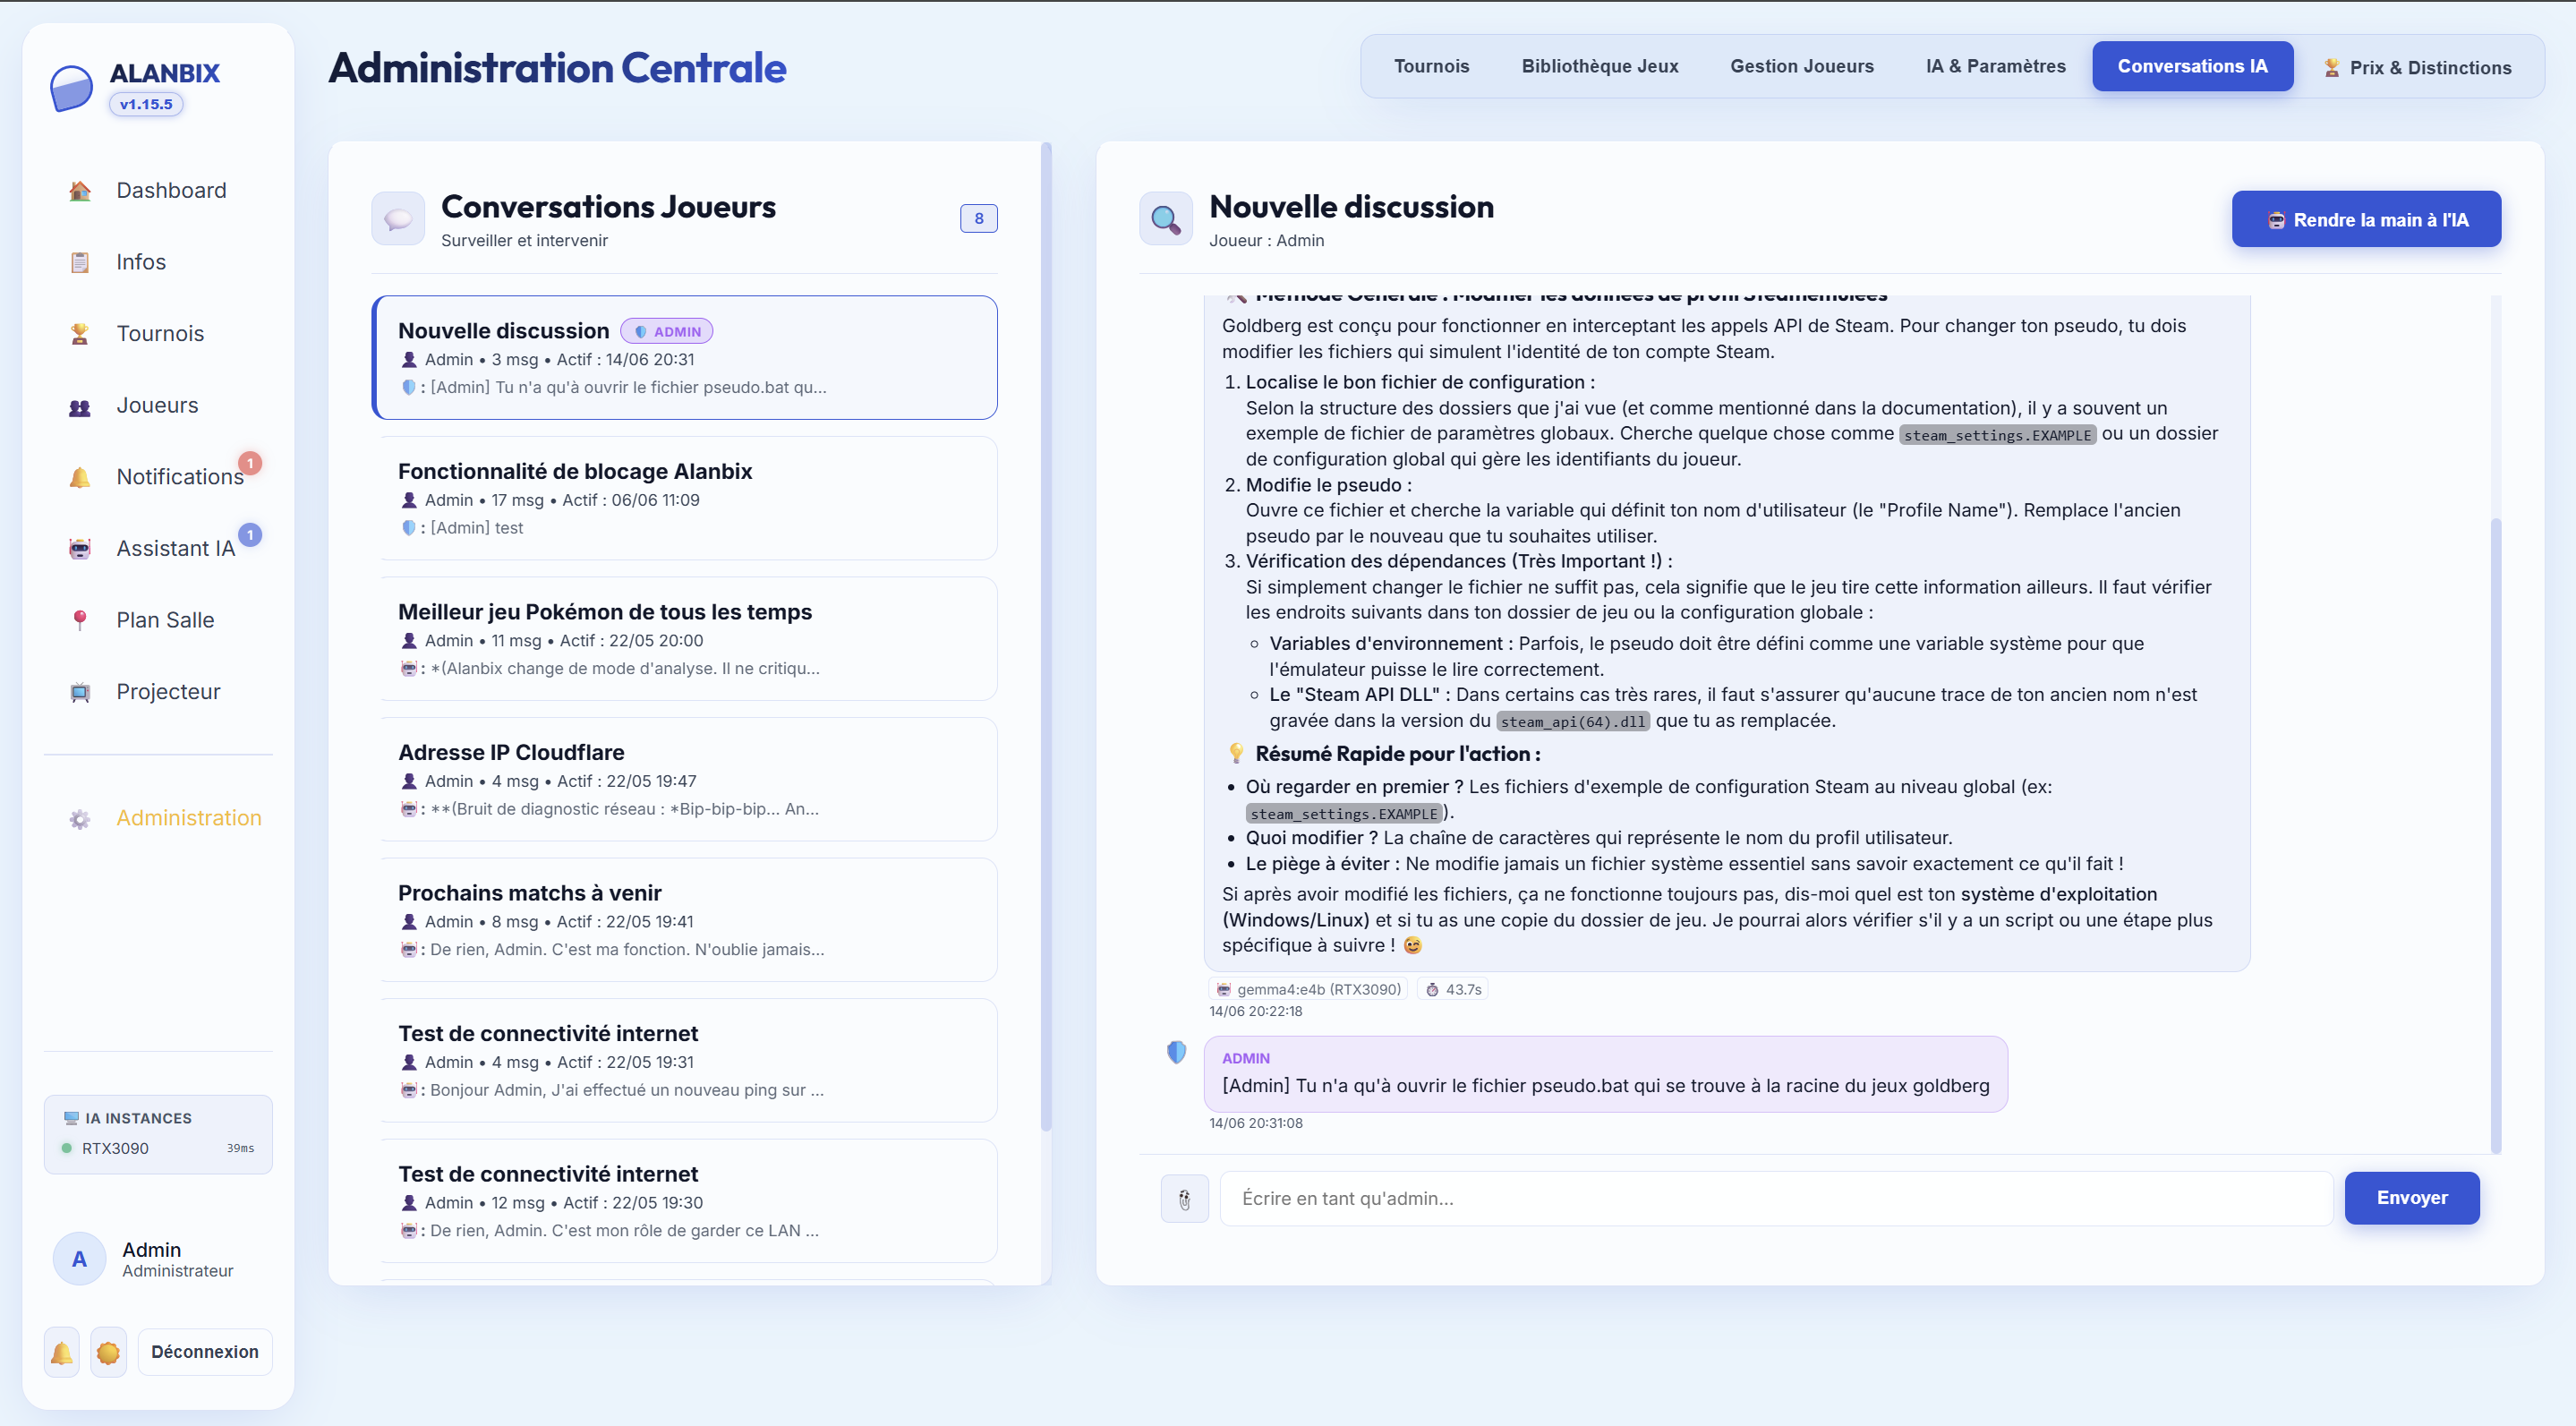The image size is (2576, 1426).
Task: Open the Prix & Distinctions tab
Action: point(2416,67)
